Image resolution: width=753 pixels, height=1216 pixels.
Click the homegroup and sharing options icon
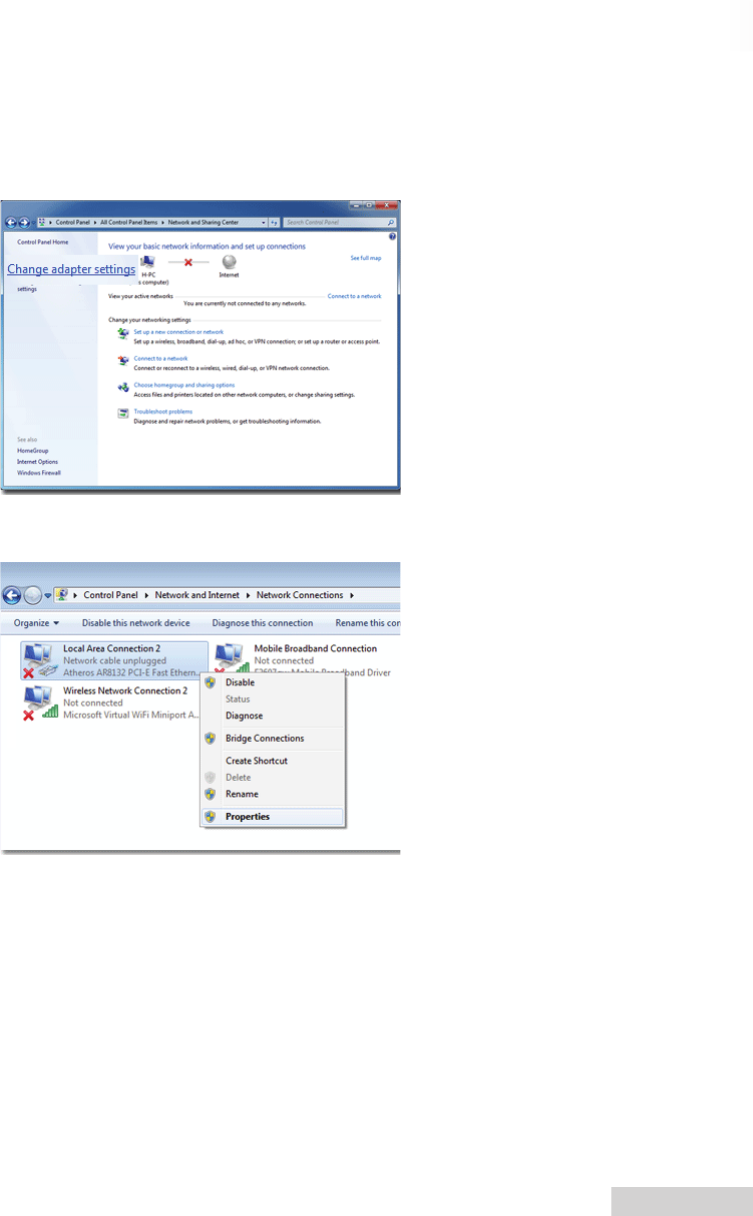pos(123,387)
